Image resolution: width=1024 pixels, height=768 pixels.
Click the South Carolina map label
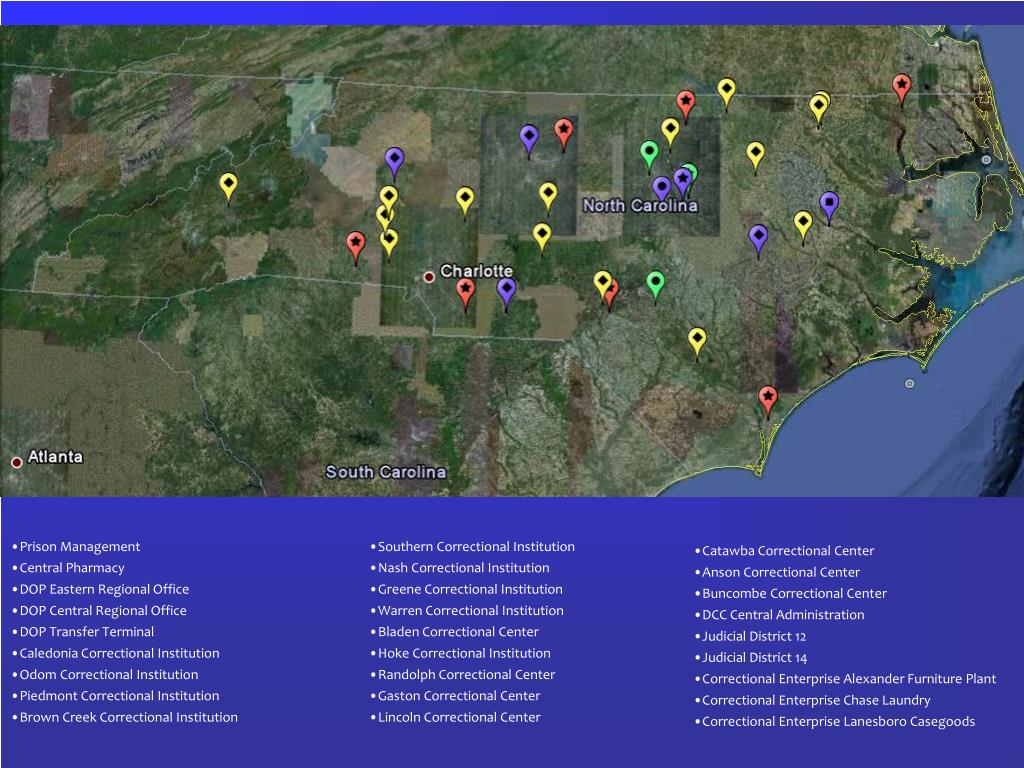click(385, 472)
